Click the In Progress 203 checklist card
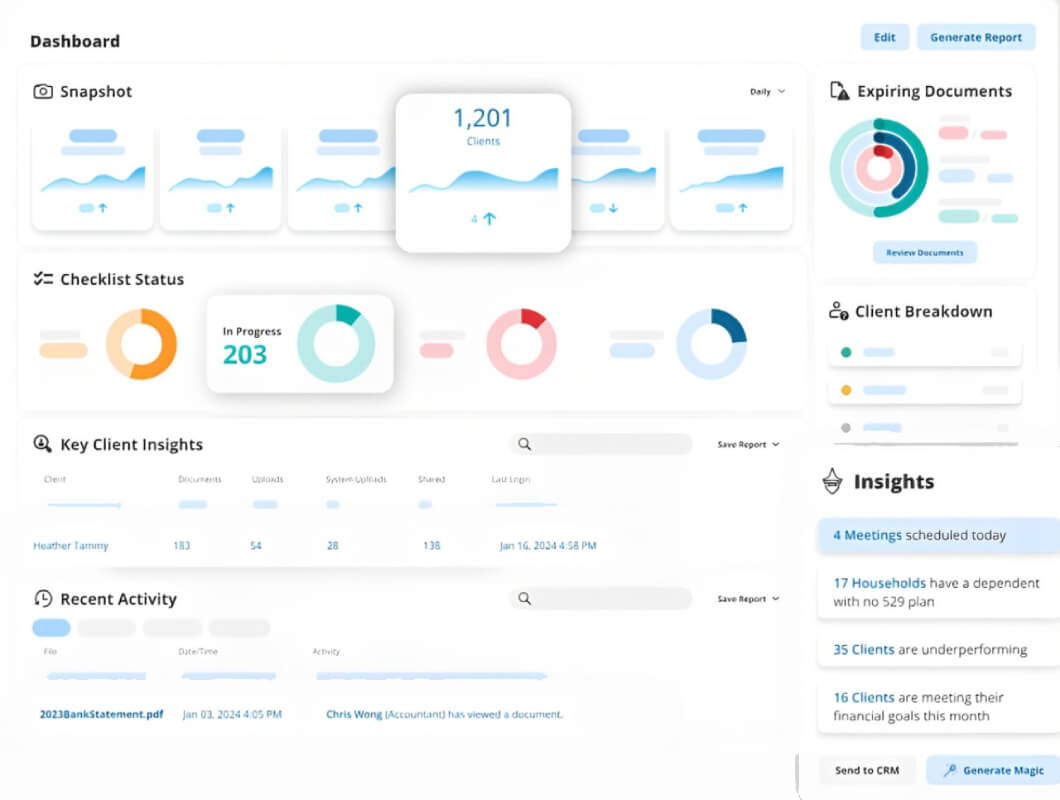 point(299,344)
